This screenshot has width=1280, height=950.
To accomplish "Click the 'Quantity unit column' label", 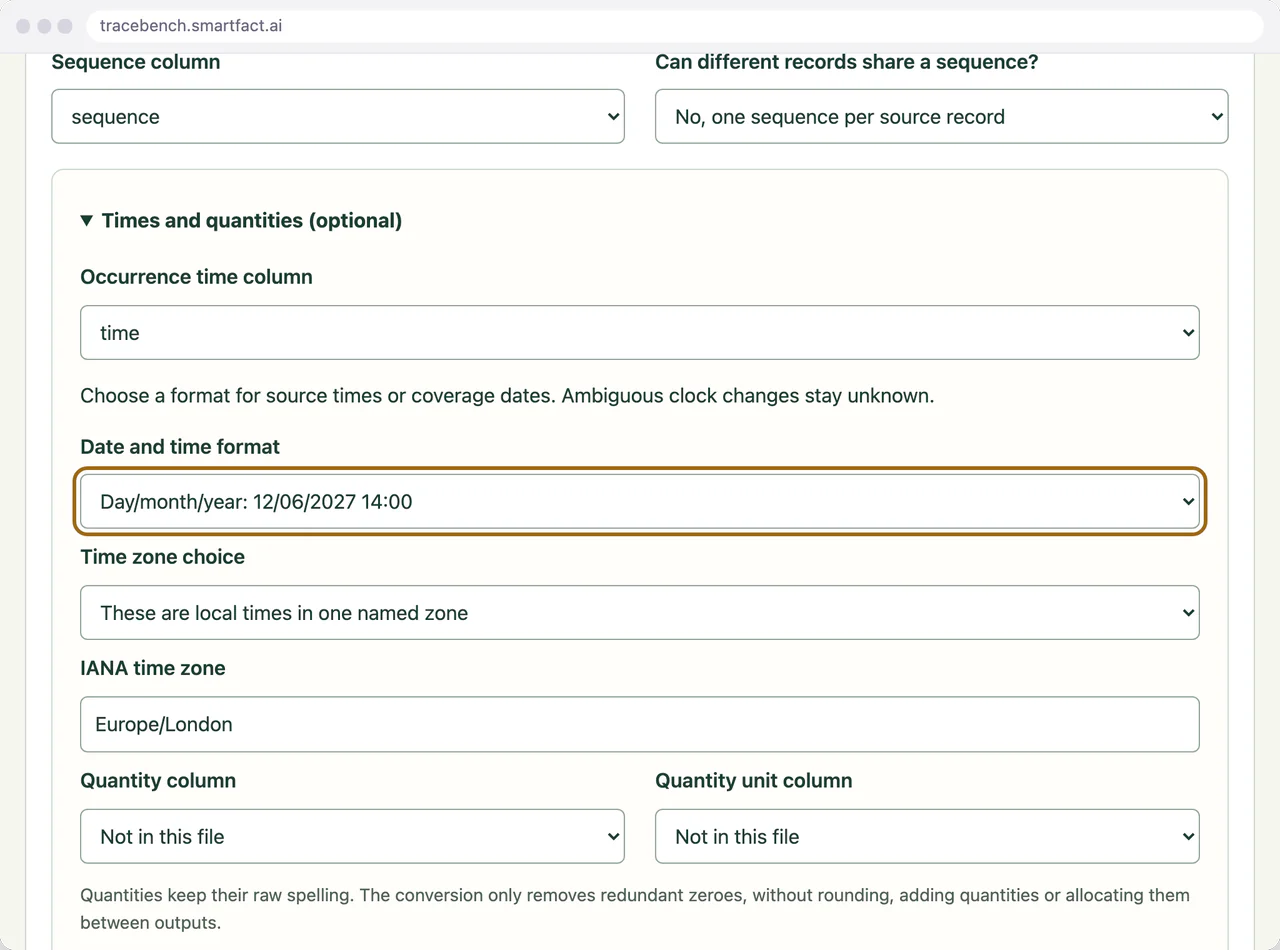I will [x=754, y=781].
